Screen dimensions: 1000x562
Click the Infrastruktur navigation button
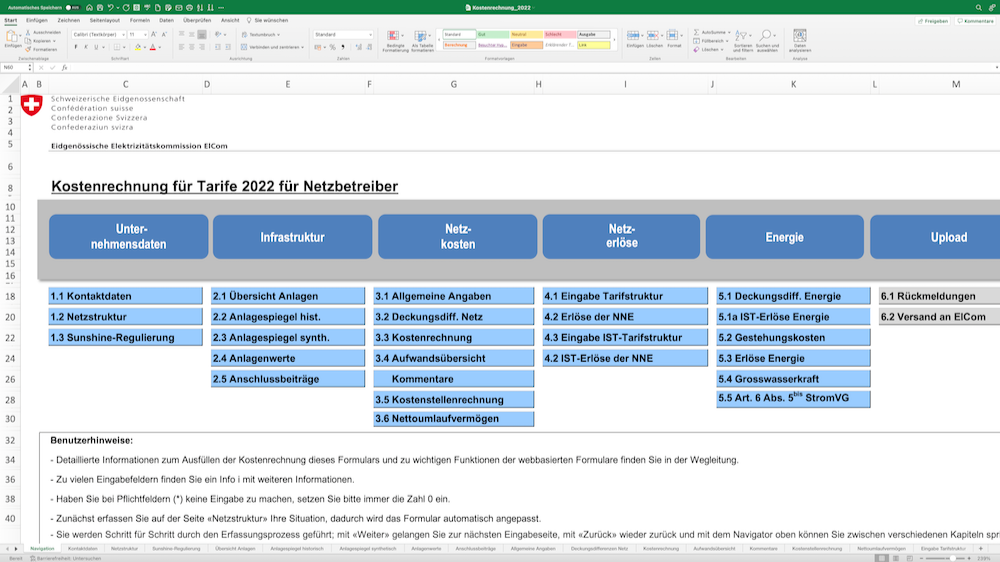click(x=292, y=238)
